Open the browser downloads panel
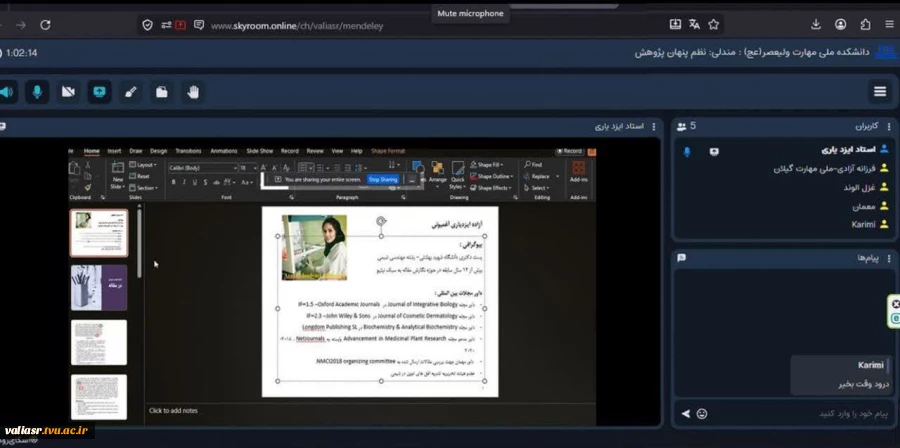 coord(816,24)
